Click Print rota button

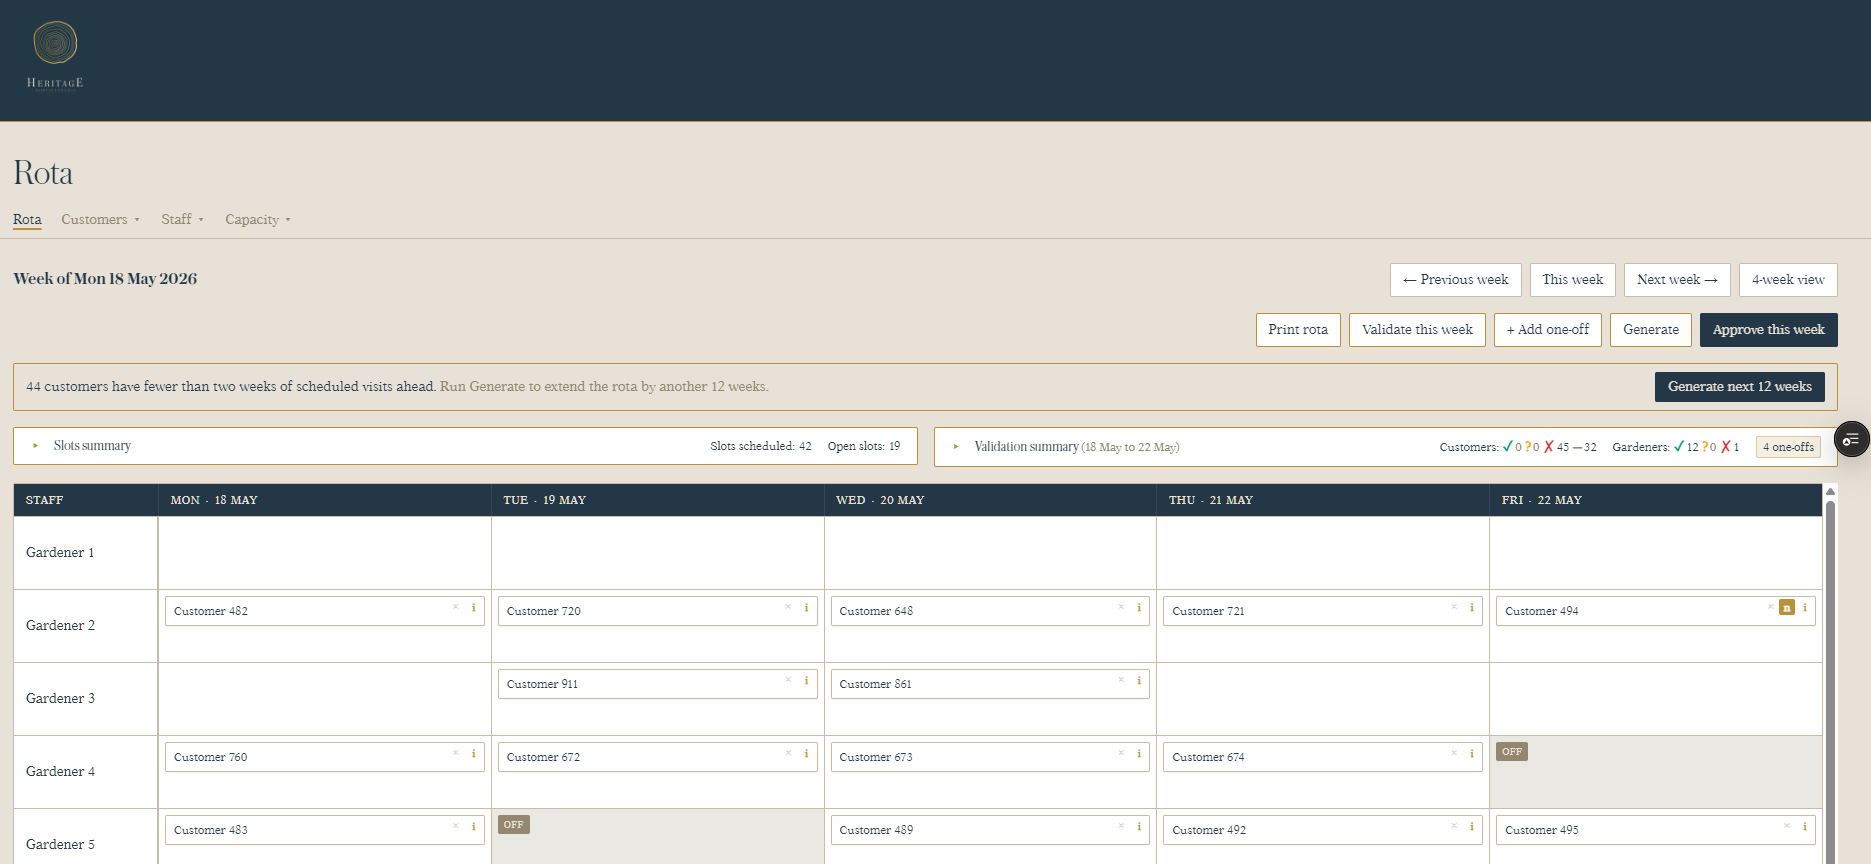click(x=1298, y=330)
